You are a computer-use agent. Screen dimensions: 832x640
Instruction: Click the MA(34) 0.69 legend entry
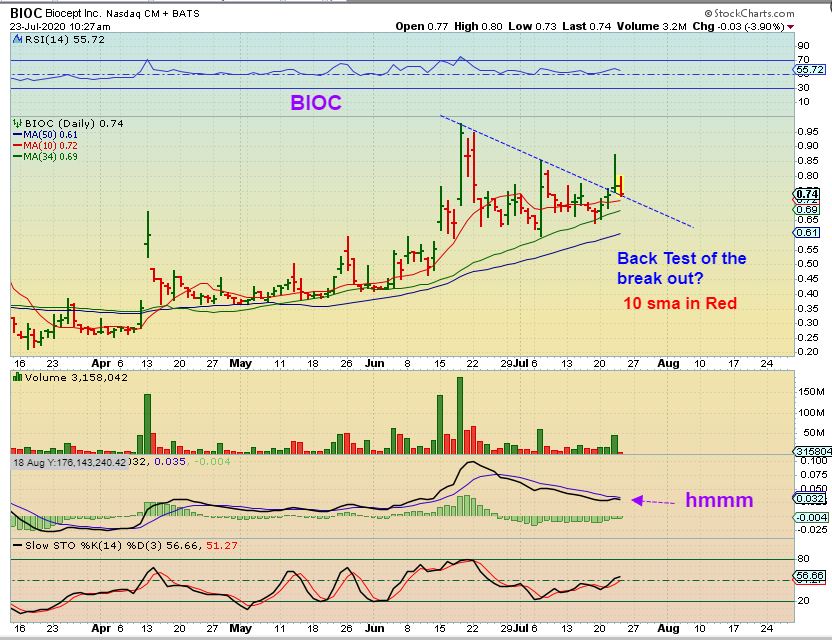point(45,157)
